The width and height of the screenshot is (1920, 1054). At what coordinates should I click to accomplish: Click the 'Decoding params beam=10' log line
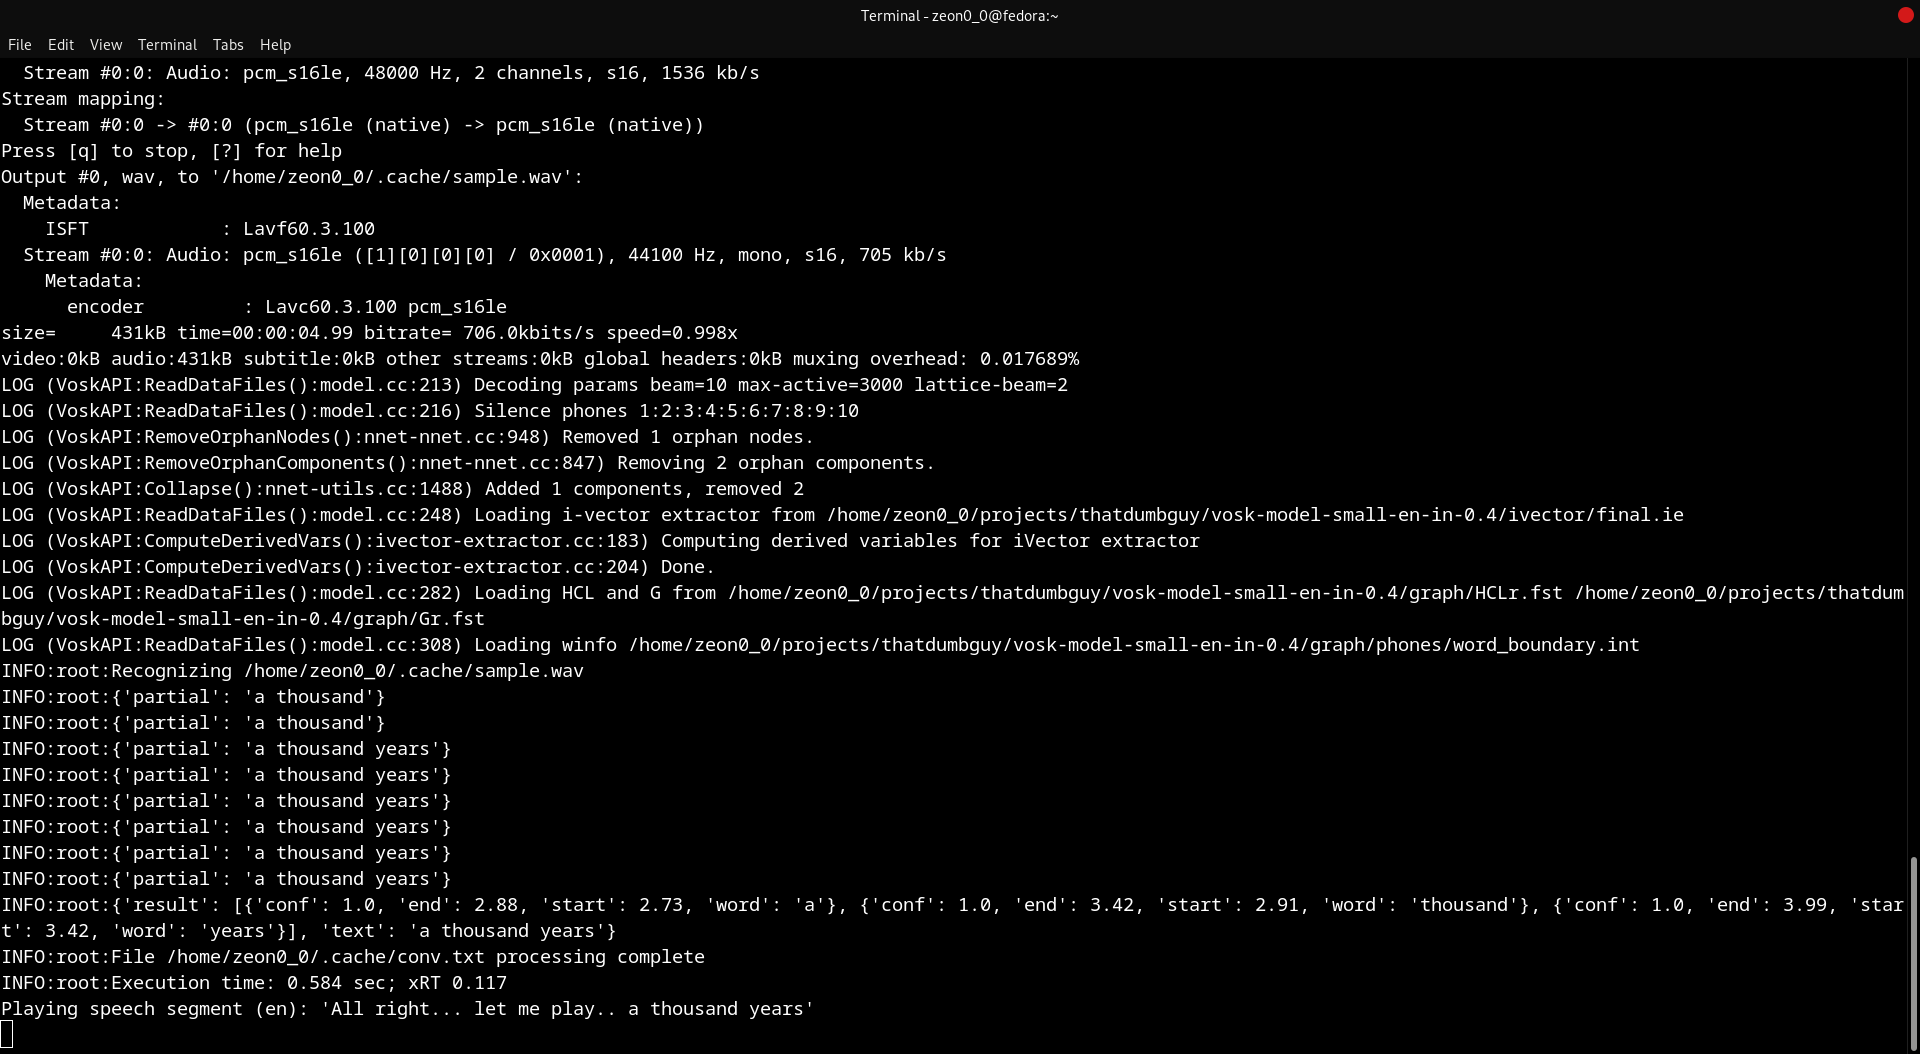pyautogui.click(x=534, y=385)
